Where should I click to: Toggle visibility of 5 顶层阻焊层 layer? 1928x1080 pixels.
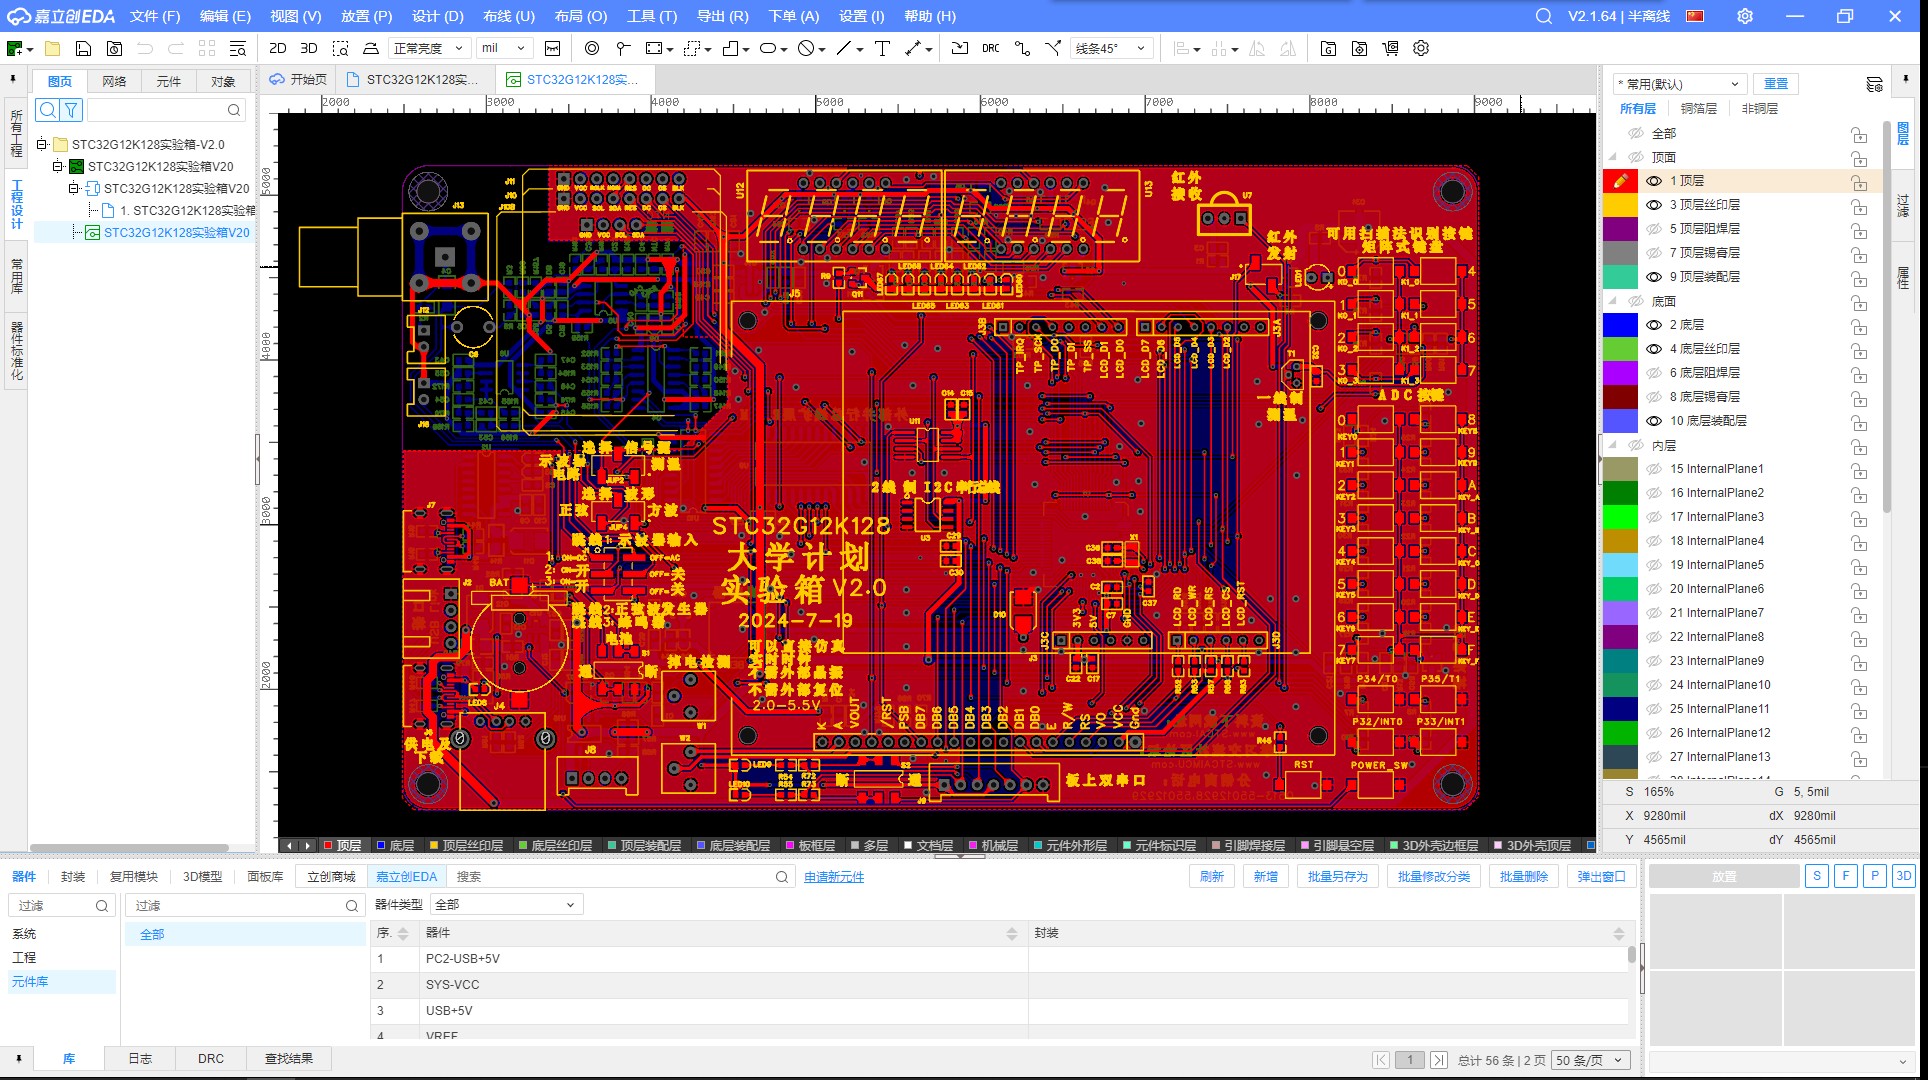tap(1654, 229)
